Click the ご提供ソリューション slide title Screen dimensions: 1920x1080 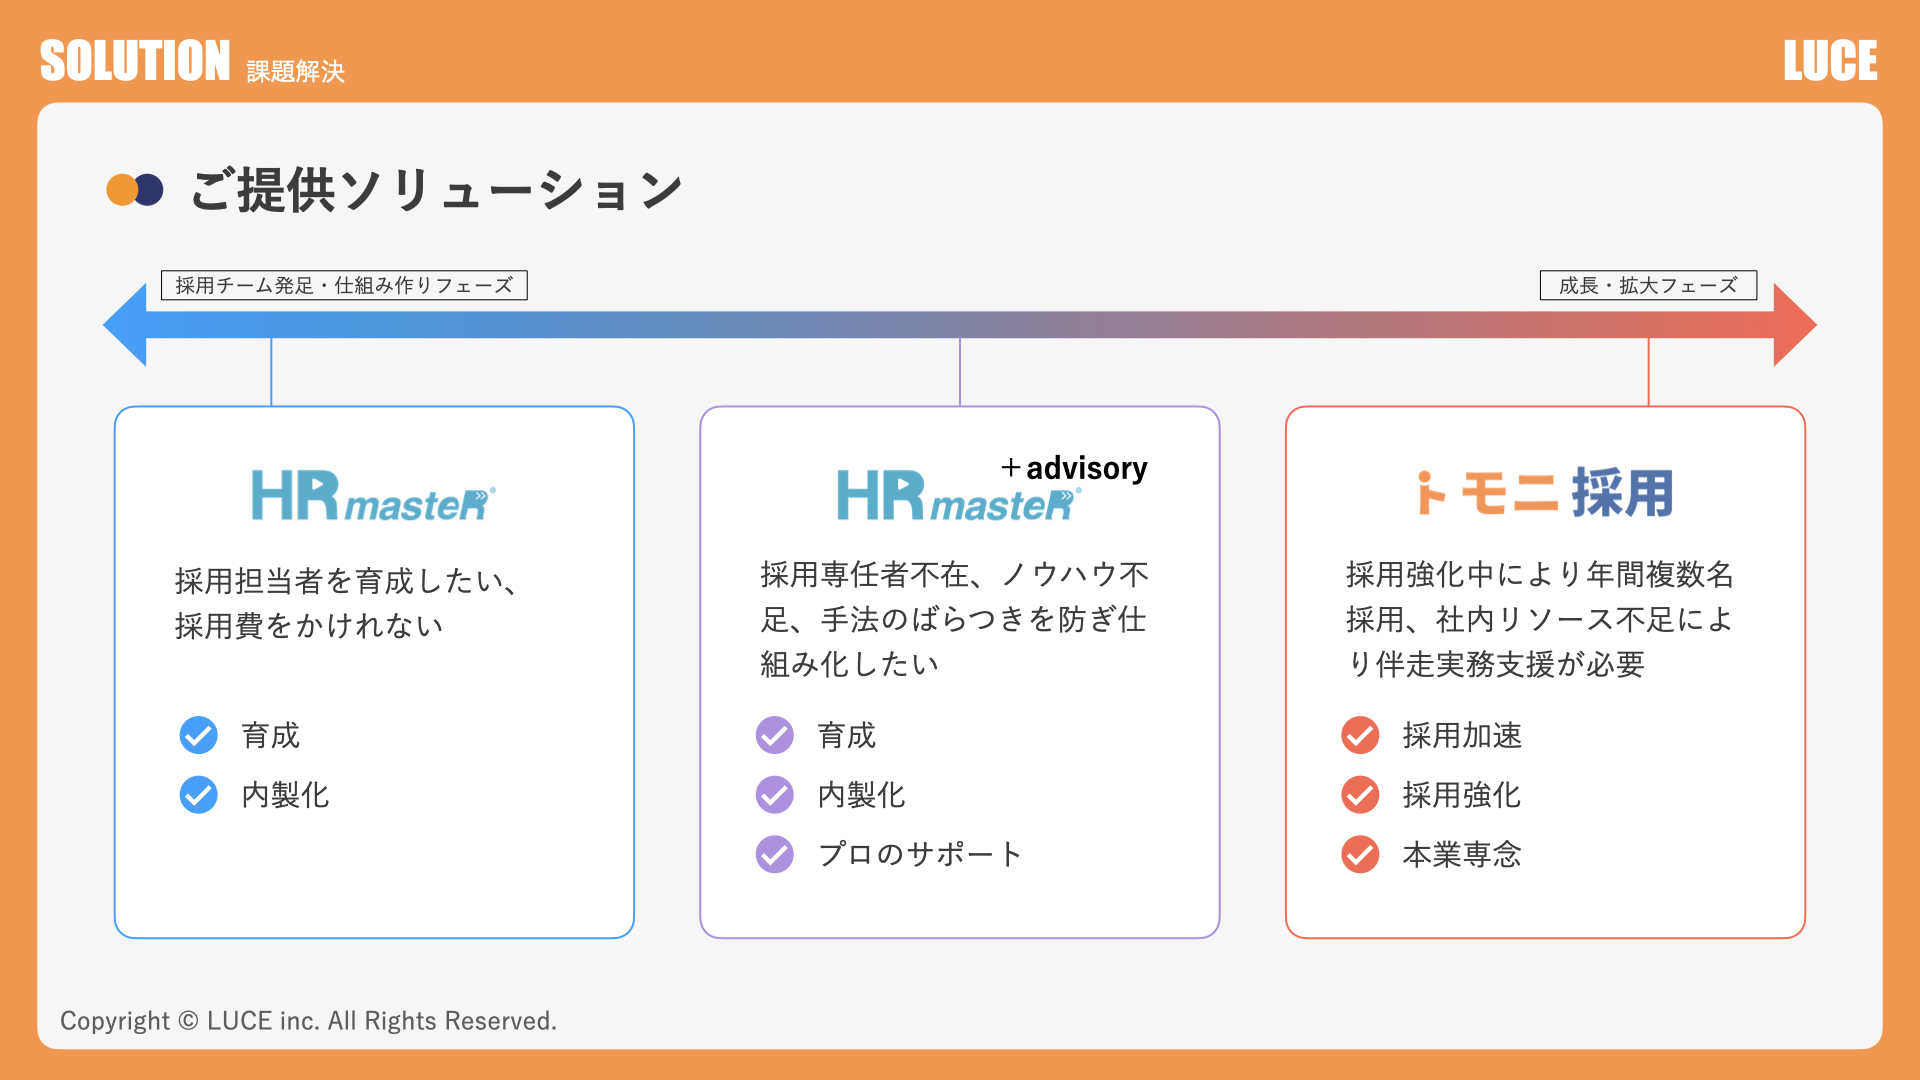coord(436,190)
